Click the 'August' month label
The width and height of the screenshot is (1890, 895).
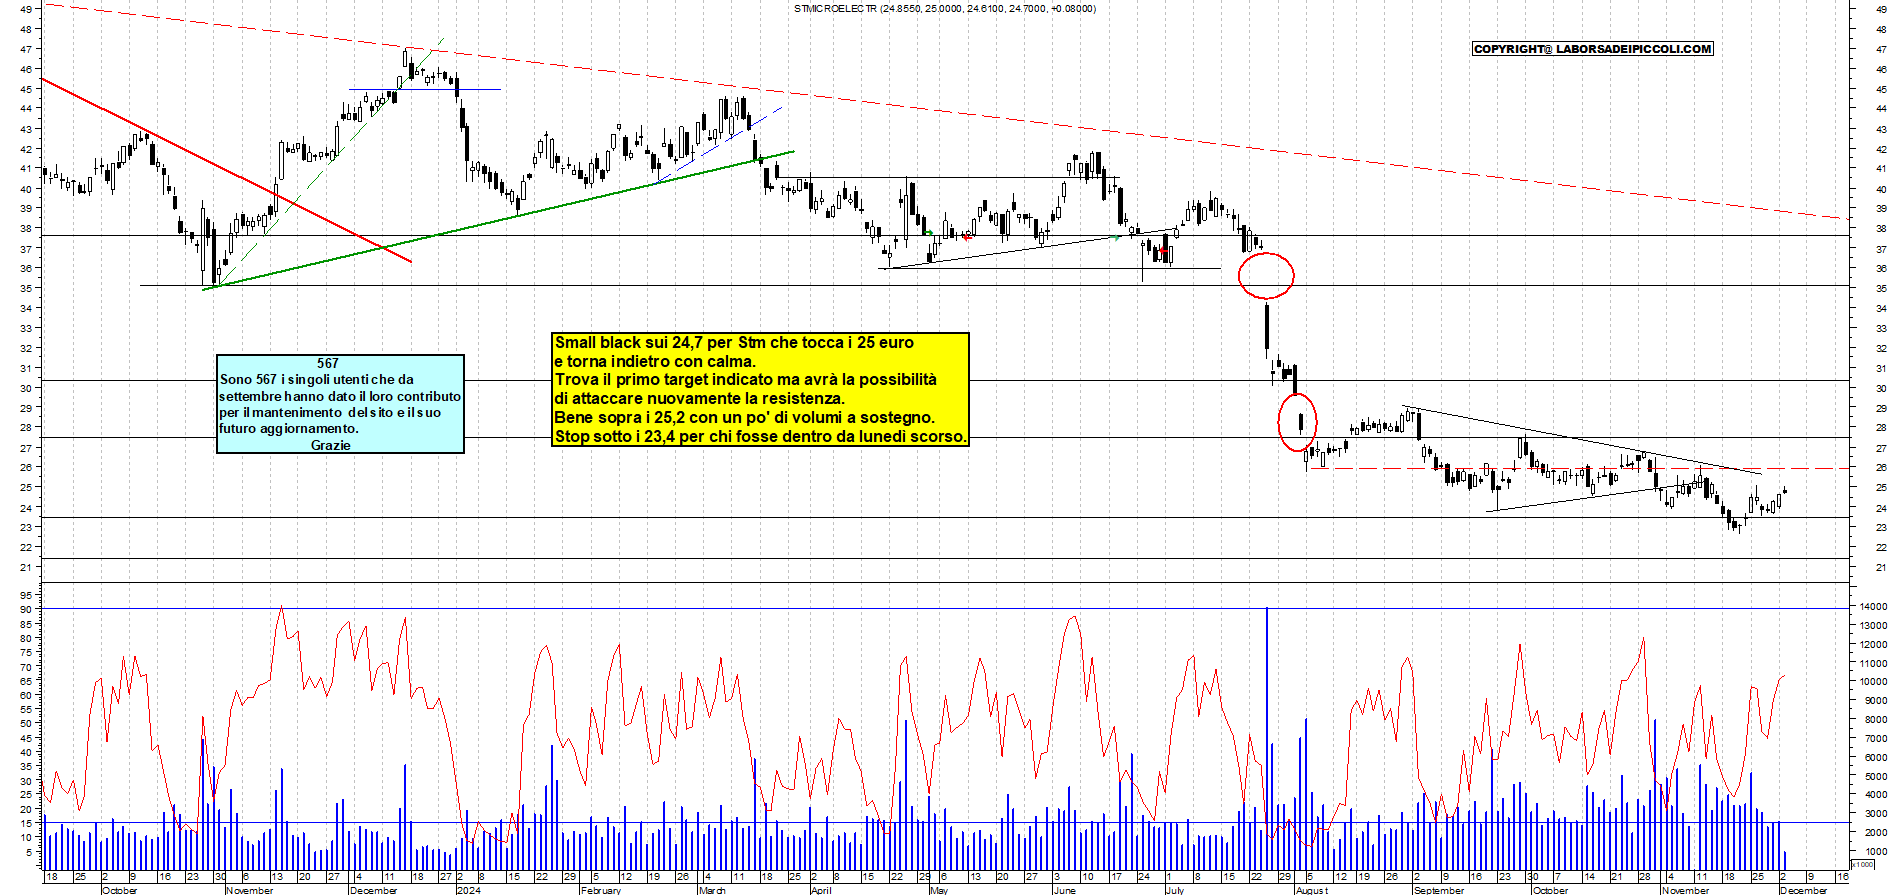(1312, 890)
